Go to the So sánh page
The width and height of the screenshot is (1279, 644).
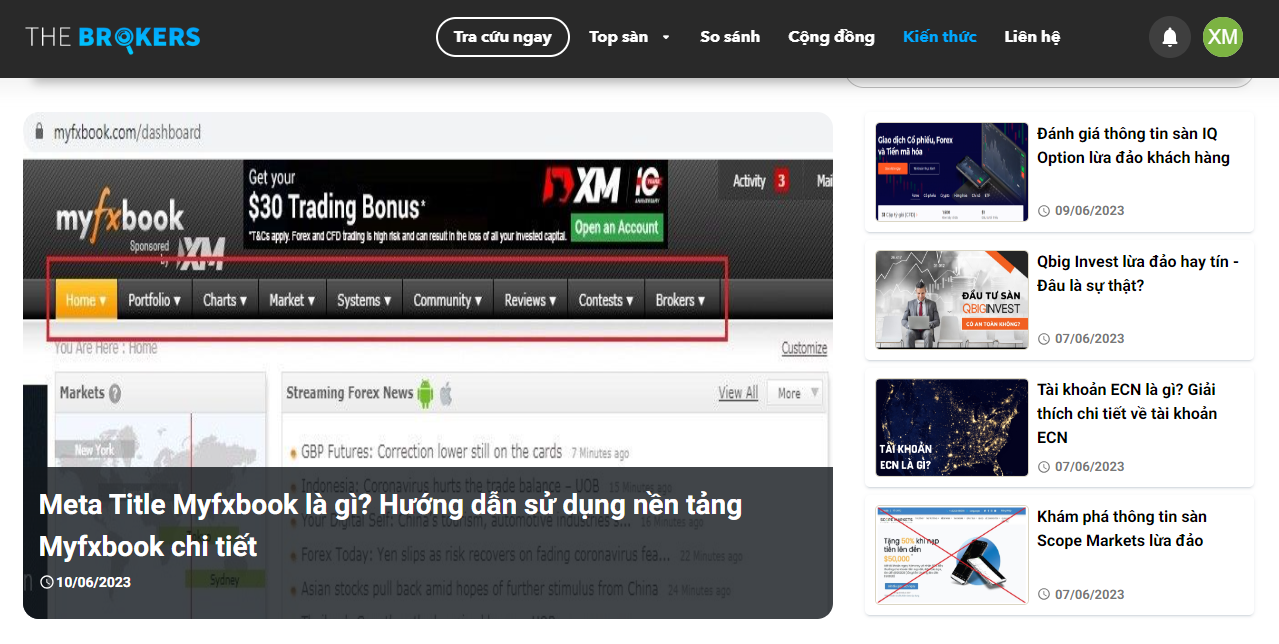(730, 37)
